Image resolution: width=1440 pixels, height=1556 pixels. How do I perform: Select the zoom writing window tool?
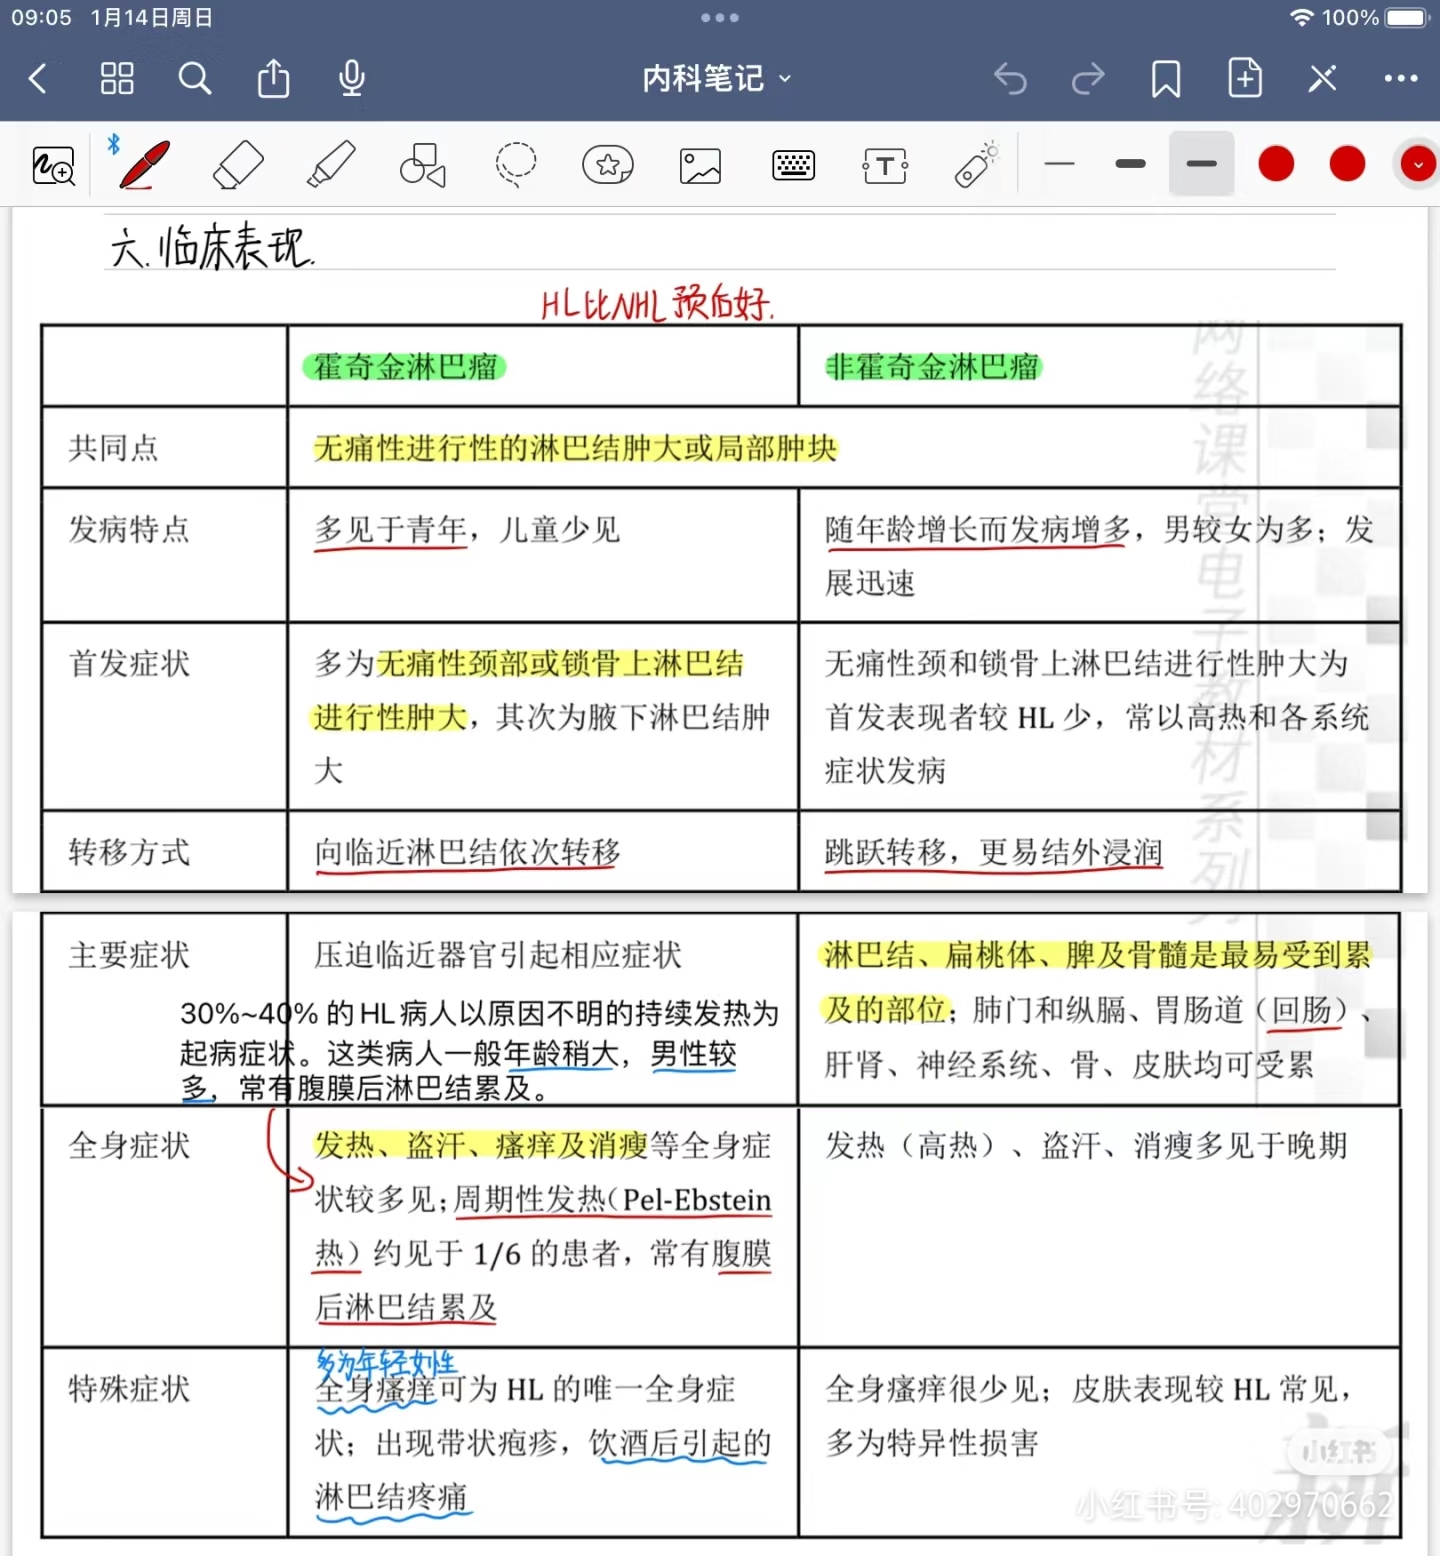(53, 165)
